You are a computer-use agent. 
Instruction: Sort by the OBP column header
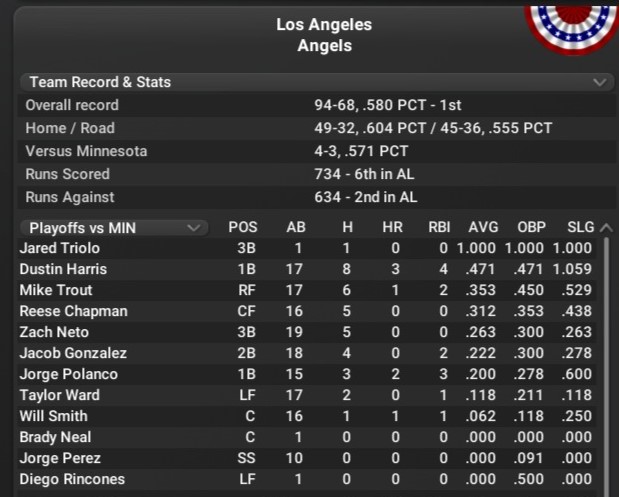532,227
